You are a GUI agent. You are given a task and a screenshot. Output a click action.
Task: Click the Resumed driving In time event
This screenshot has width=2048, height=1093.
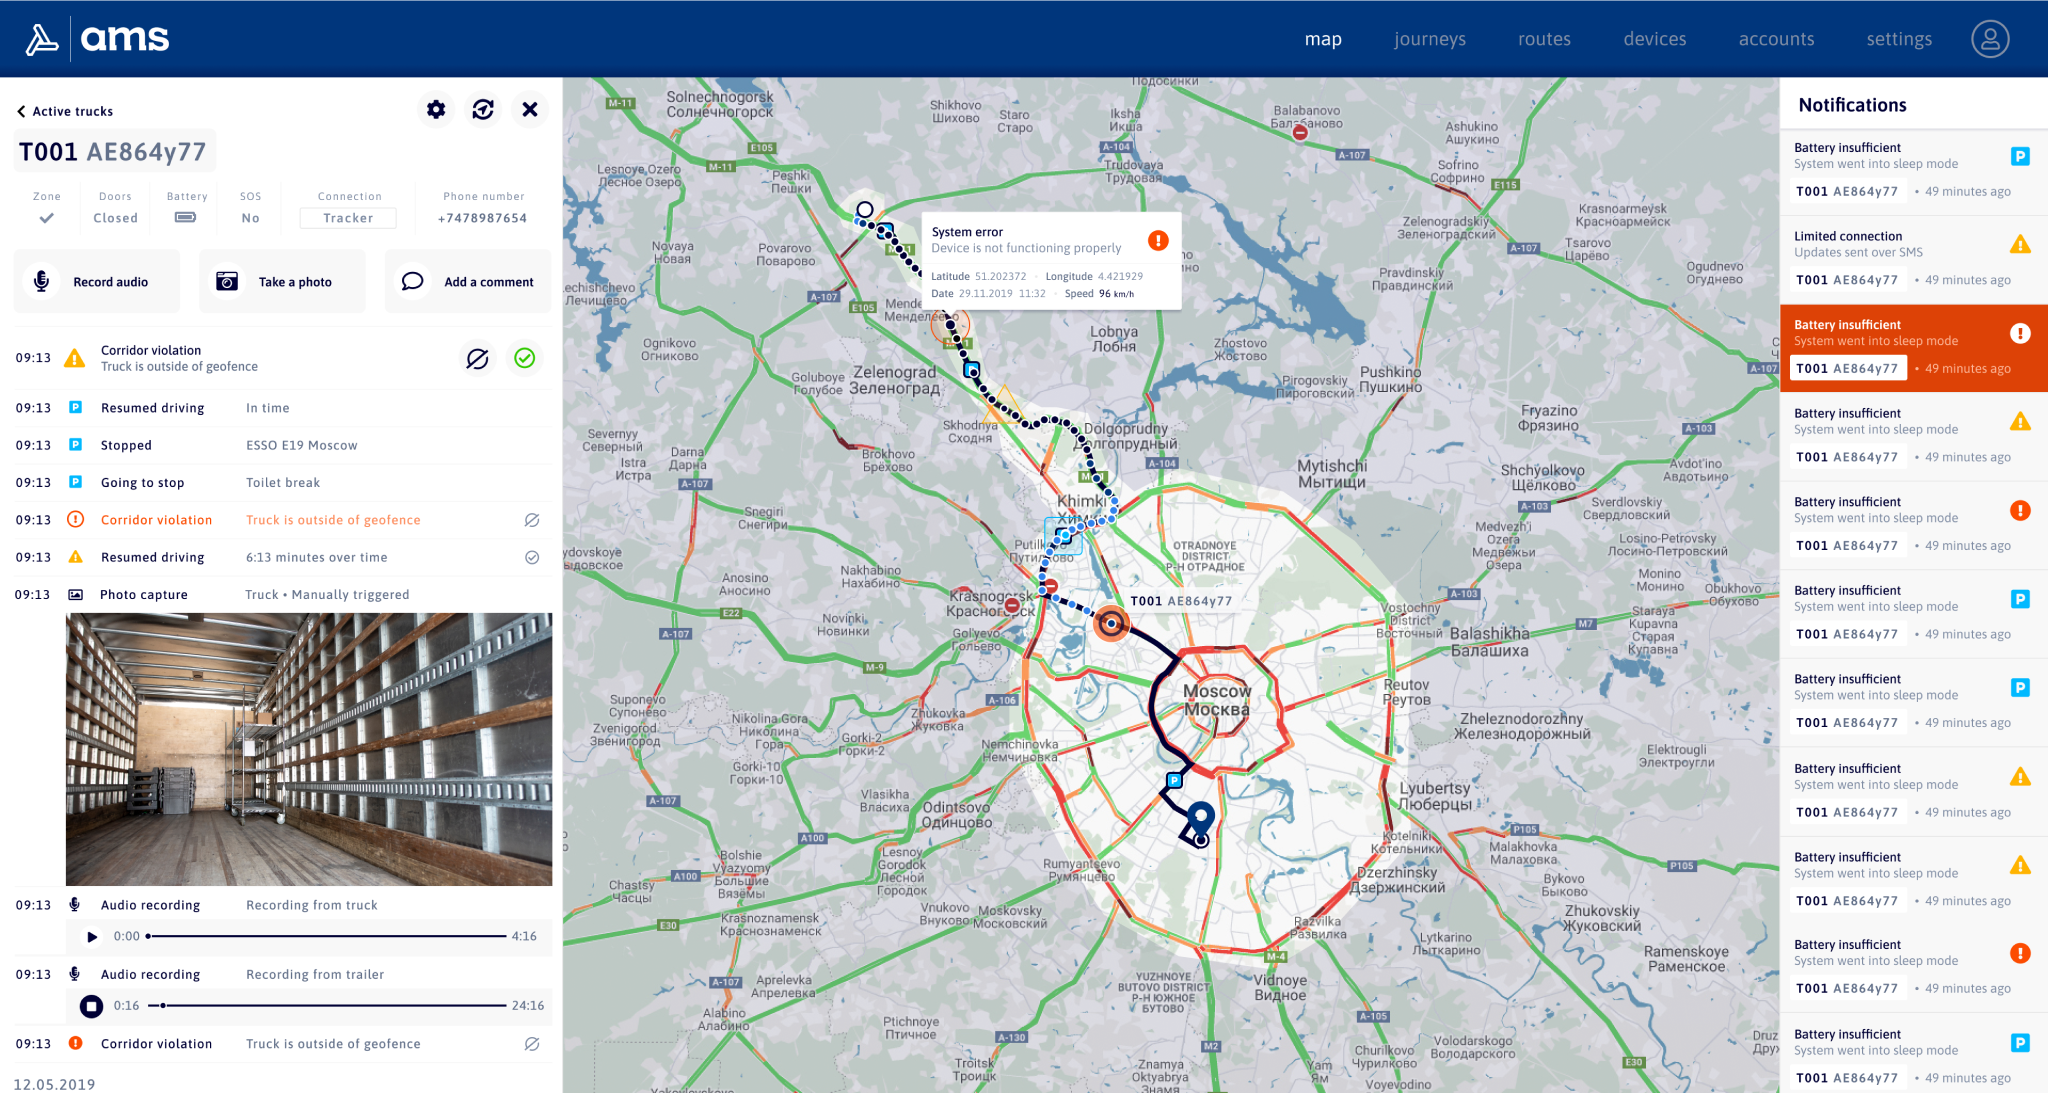(283, 408)
